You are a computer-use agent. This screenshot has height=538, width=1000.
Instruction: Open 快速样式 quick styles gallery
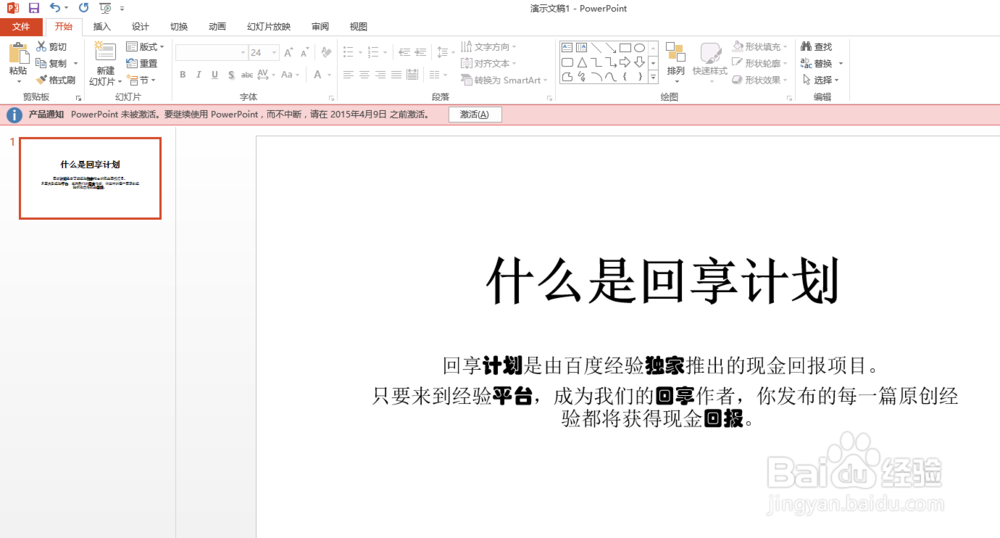(710, 61)
